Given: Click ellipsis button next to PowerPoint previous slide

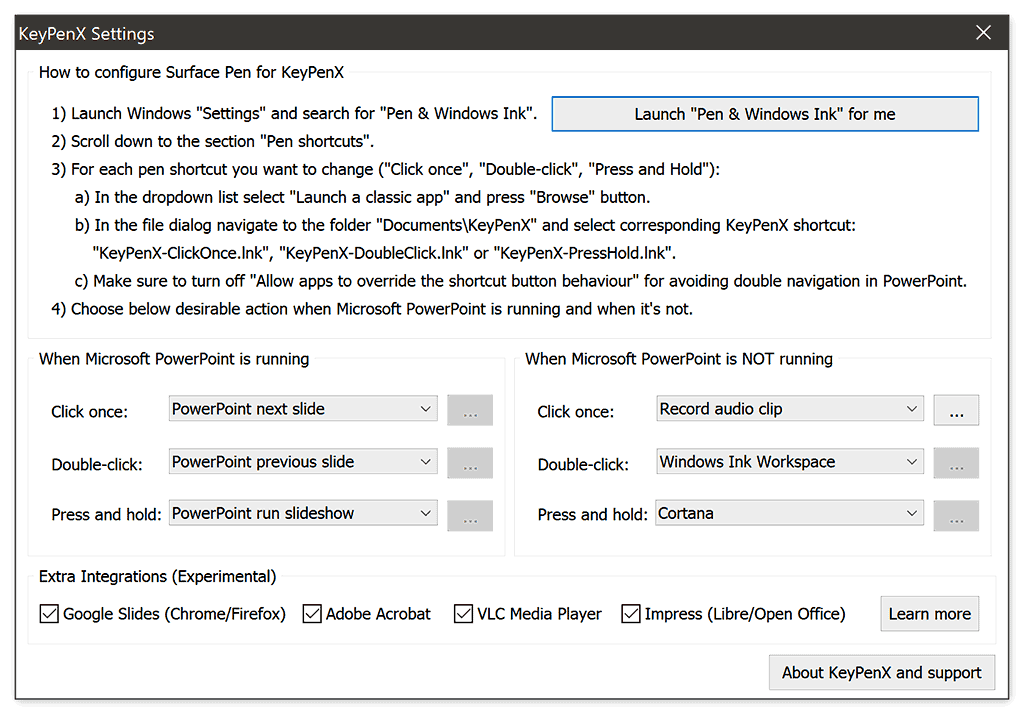Looking at the screenshot, I should tap(470, 463).
